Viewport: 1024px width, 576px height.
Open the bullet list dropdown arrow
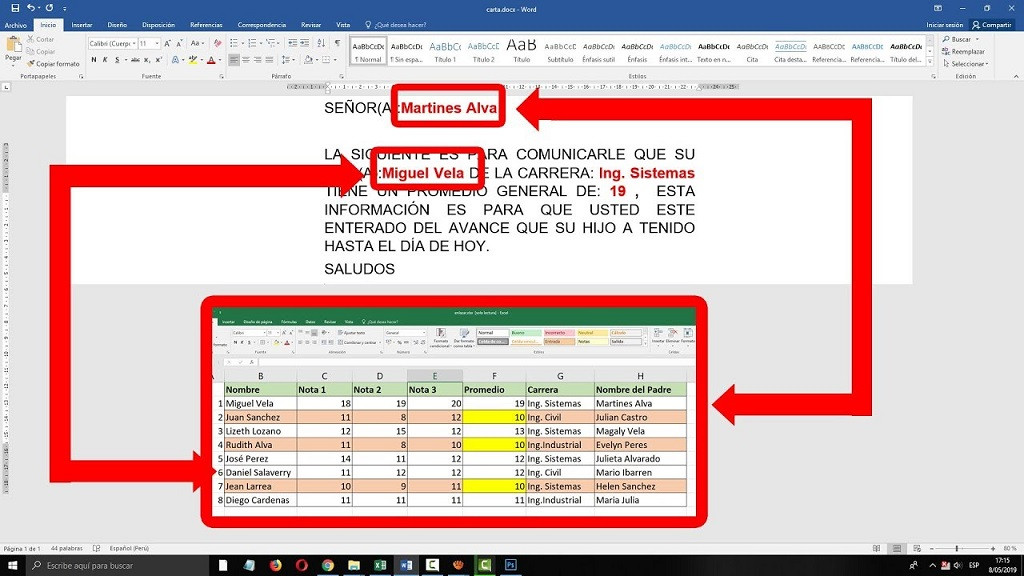coord(243,42)
